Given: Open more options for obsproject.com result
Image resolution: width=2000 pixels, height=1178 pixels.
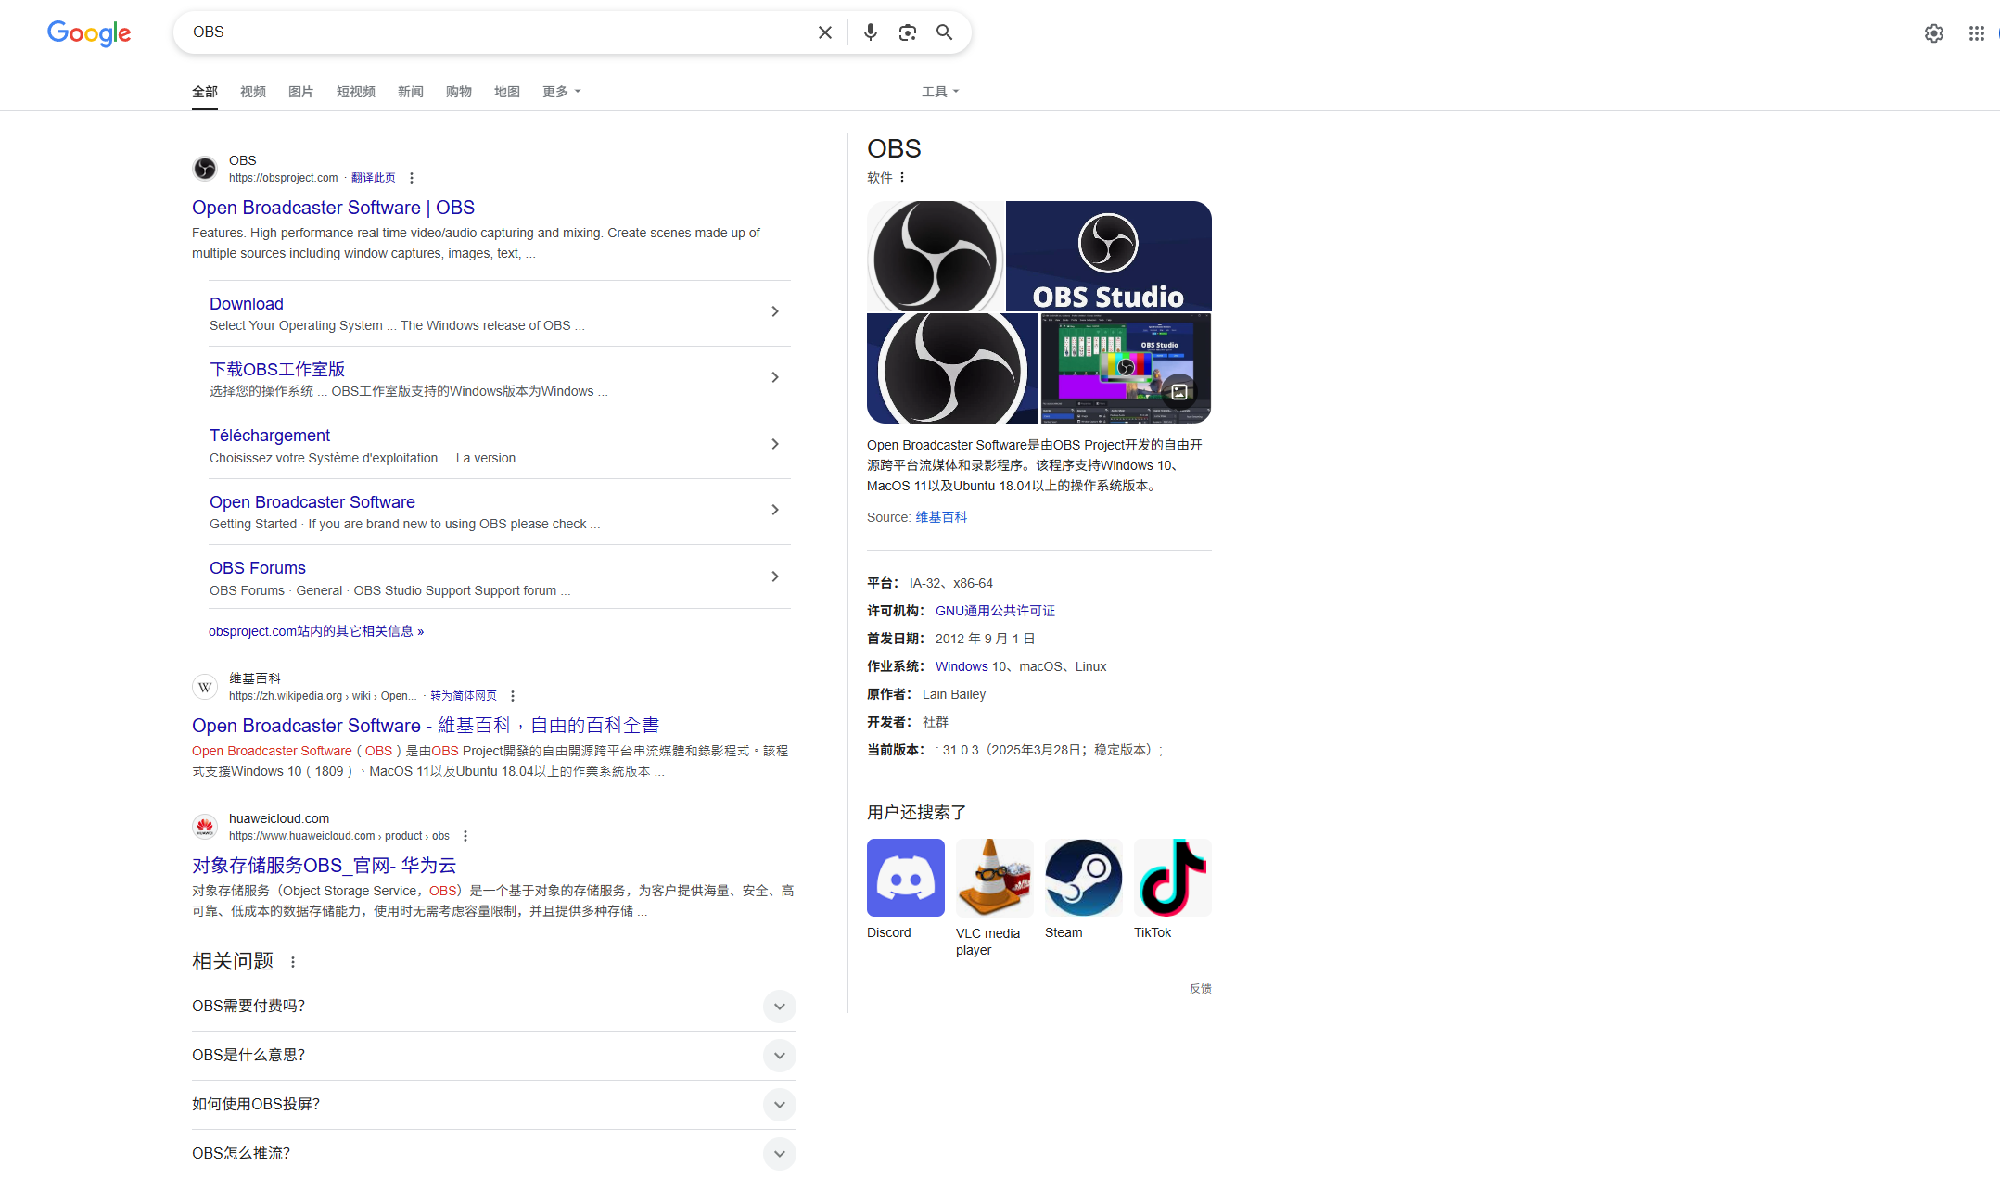Looking at the screenshot, I should click(x=412, y=178).
